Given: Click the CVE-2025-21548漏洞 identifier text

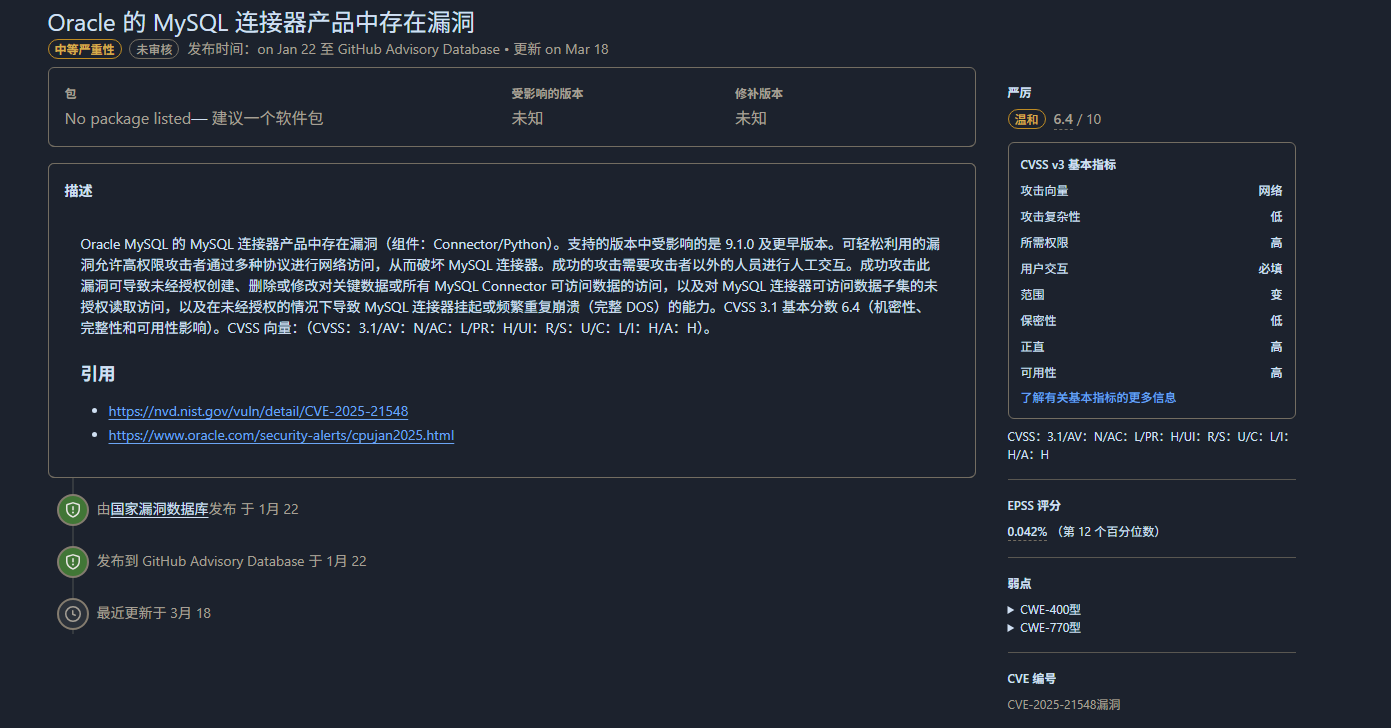Looking at the screenshot, I should click(x=1063, y=704).
